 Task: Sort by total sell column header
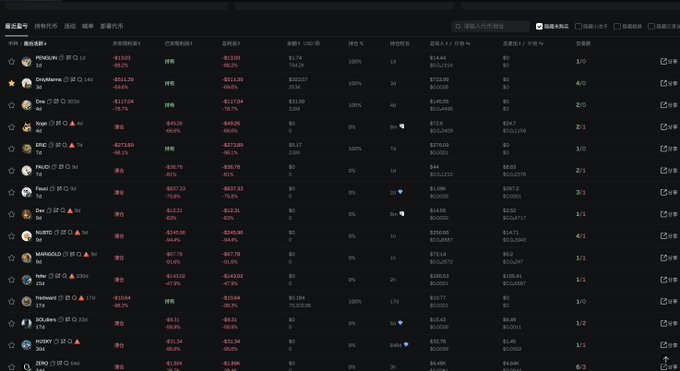point(512,43)
